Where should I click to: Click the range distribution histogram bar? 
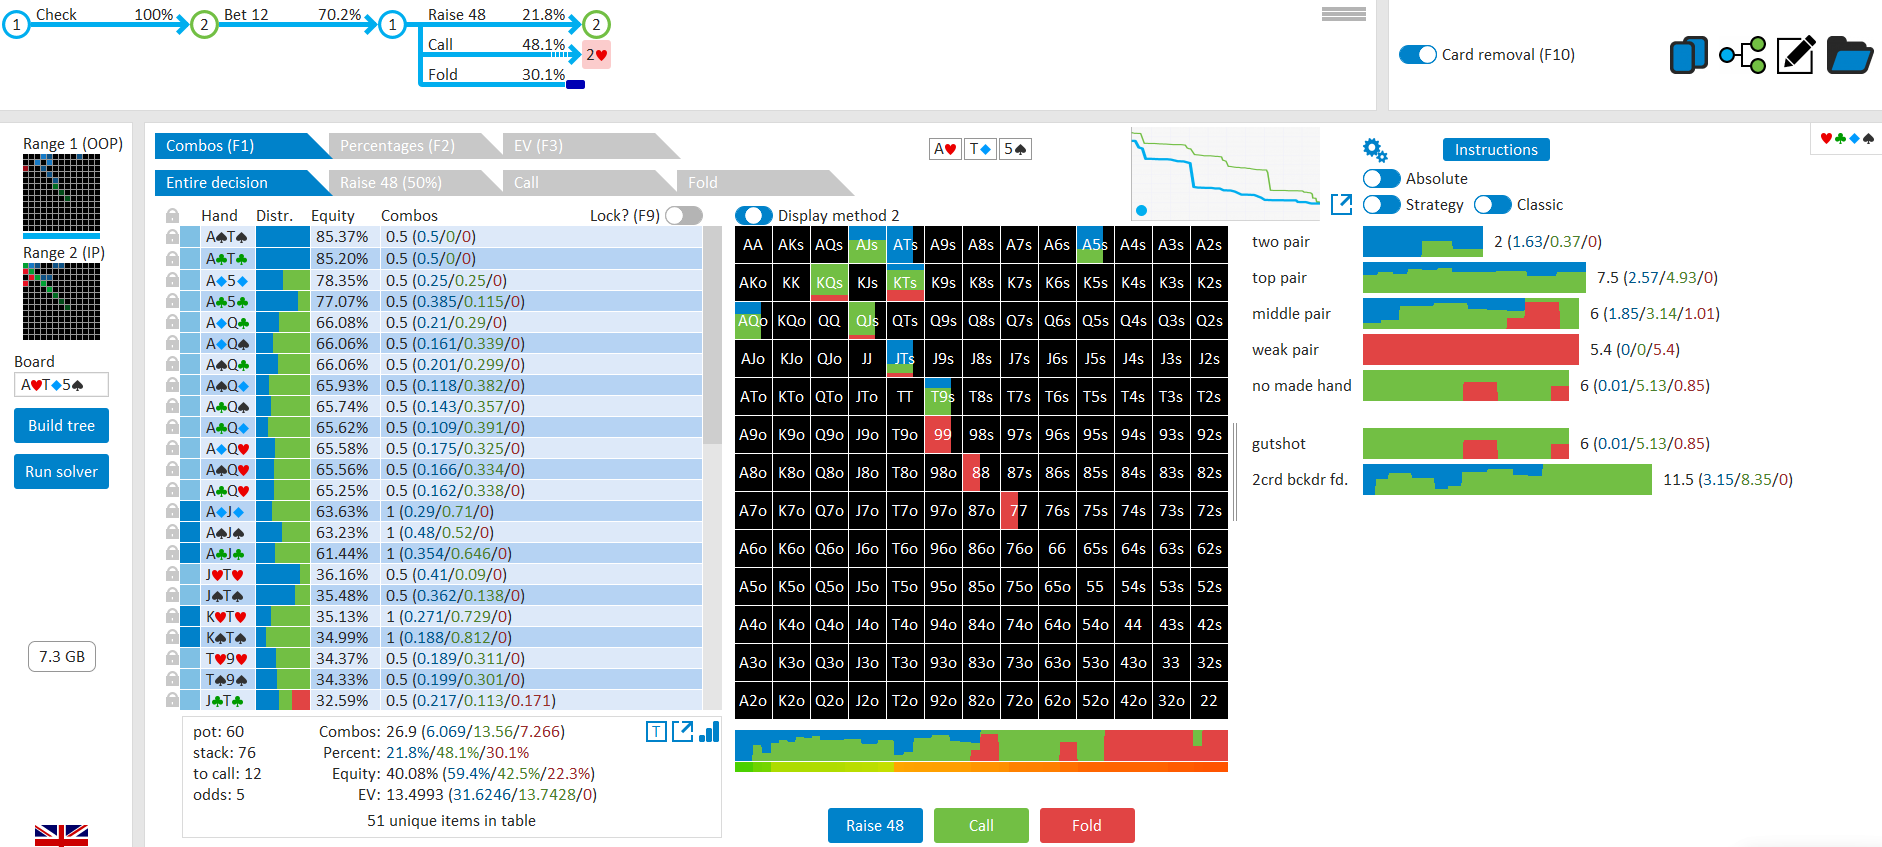981,746
